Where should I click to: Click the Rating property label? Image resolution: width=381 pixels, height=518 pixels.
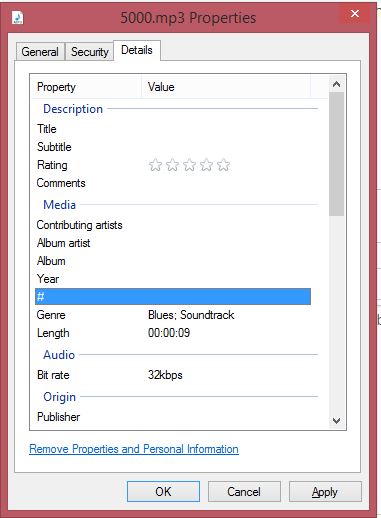click(x=52, y=165)
